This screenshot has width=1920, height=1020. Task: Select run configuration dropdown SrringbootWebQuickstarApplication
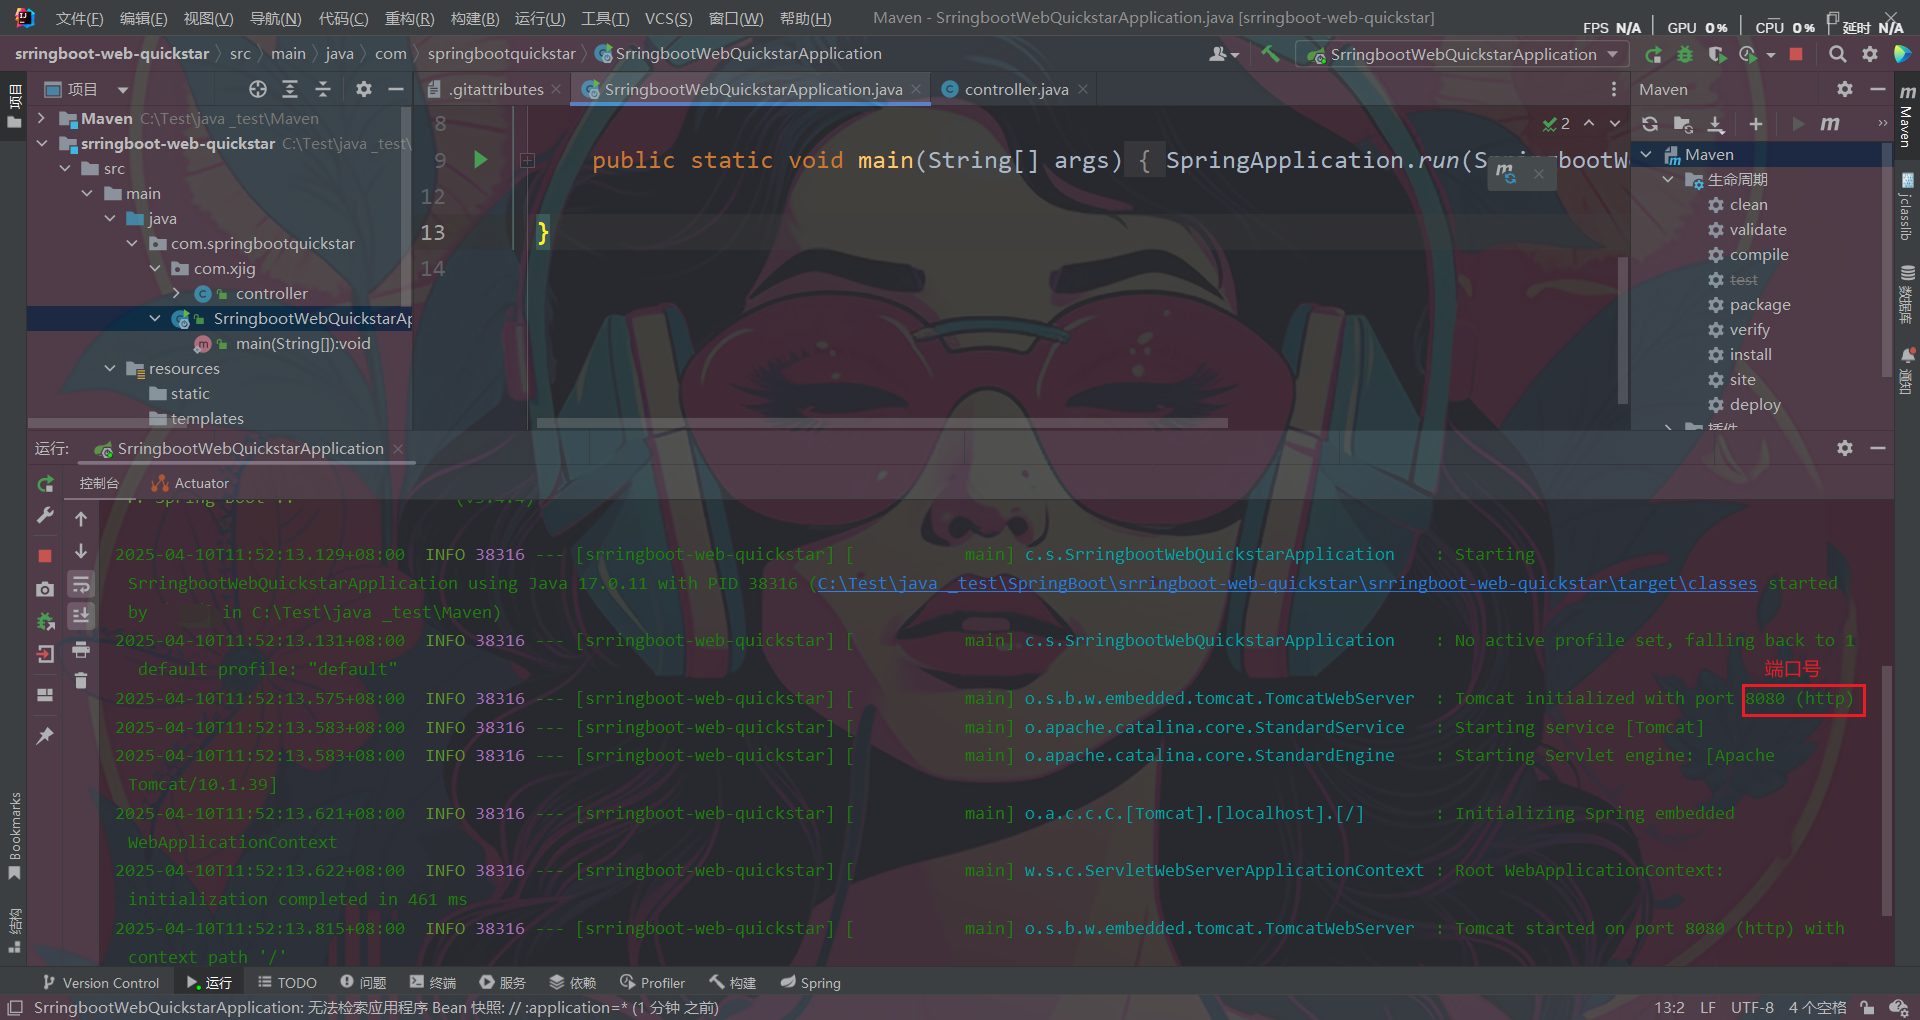click(x=1462, y=55)
